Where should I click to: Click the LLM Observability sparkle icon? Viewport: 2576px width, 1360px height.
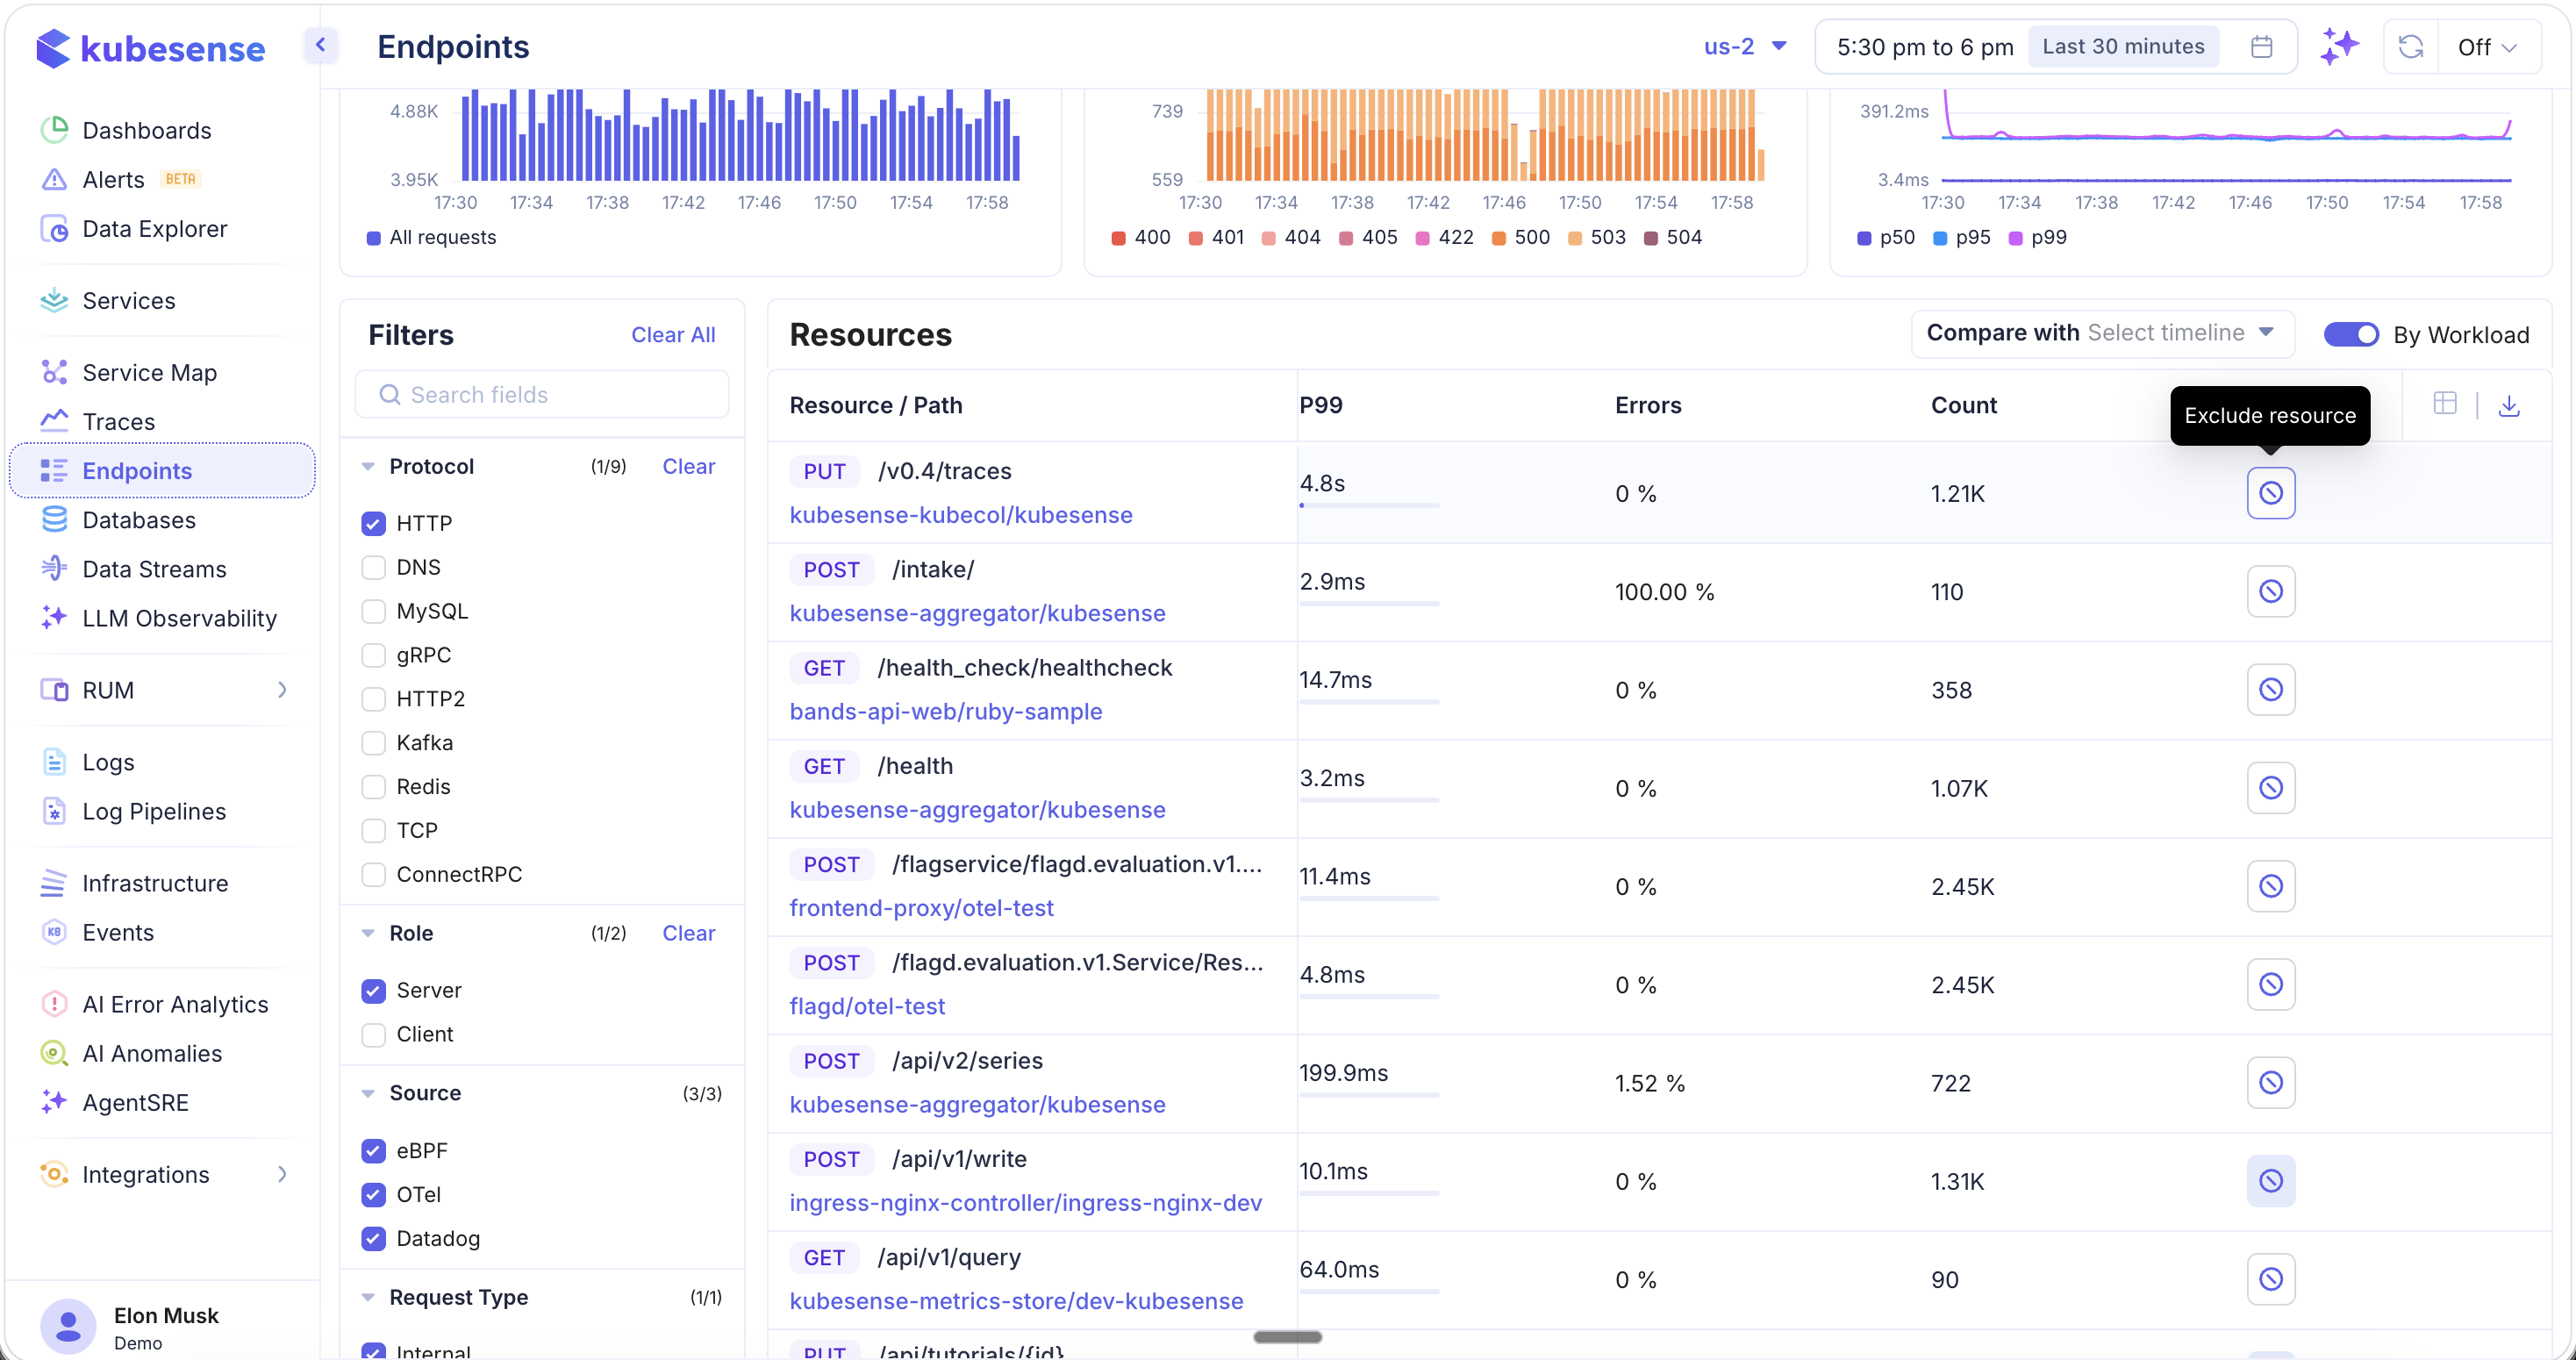tap(54, 617)
